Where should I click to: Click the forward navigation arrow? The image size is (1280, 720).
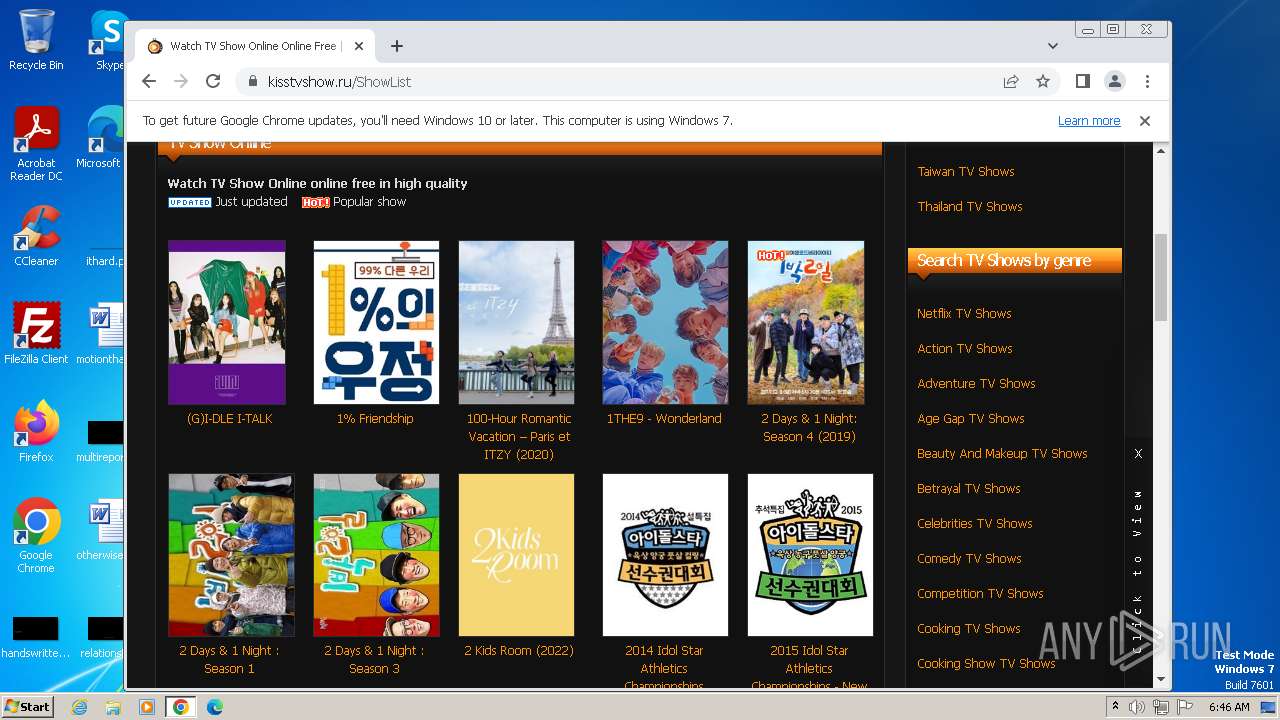pos(181,81)
